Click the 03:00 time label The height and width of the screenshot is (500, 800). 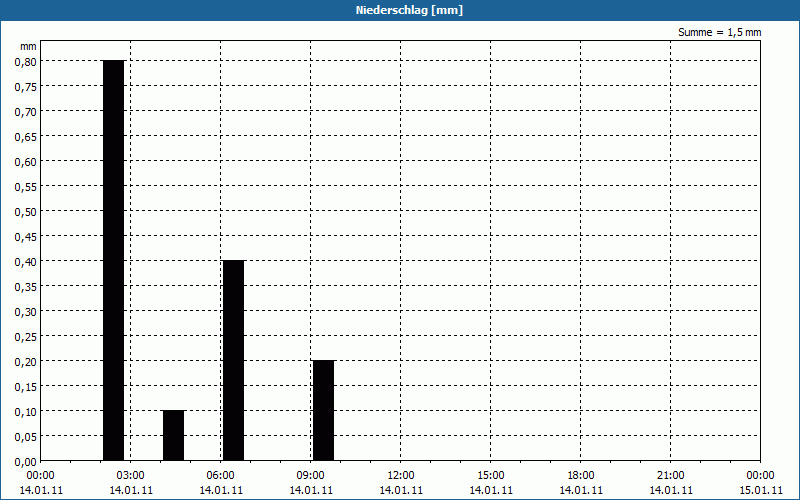[131, 475]
